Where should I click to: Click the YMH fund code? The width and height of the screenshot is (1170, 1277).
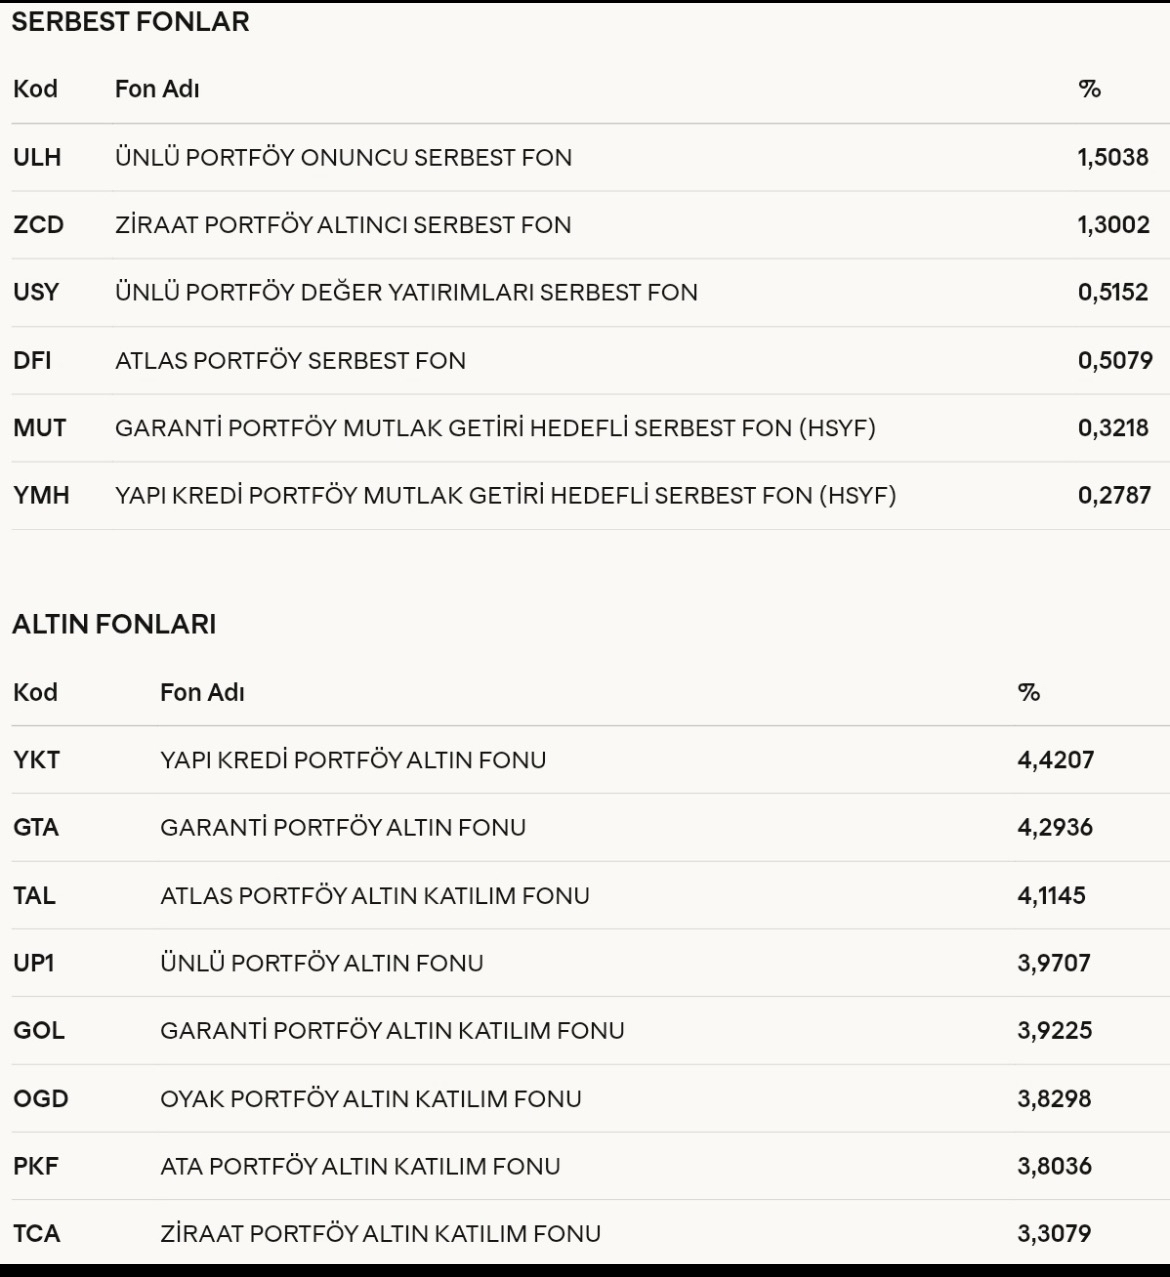pos(41,495)
